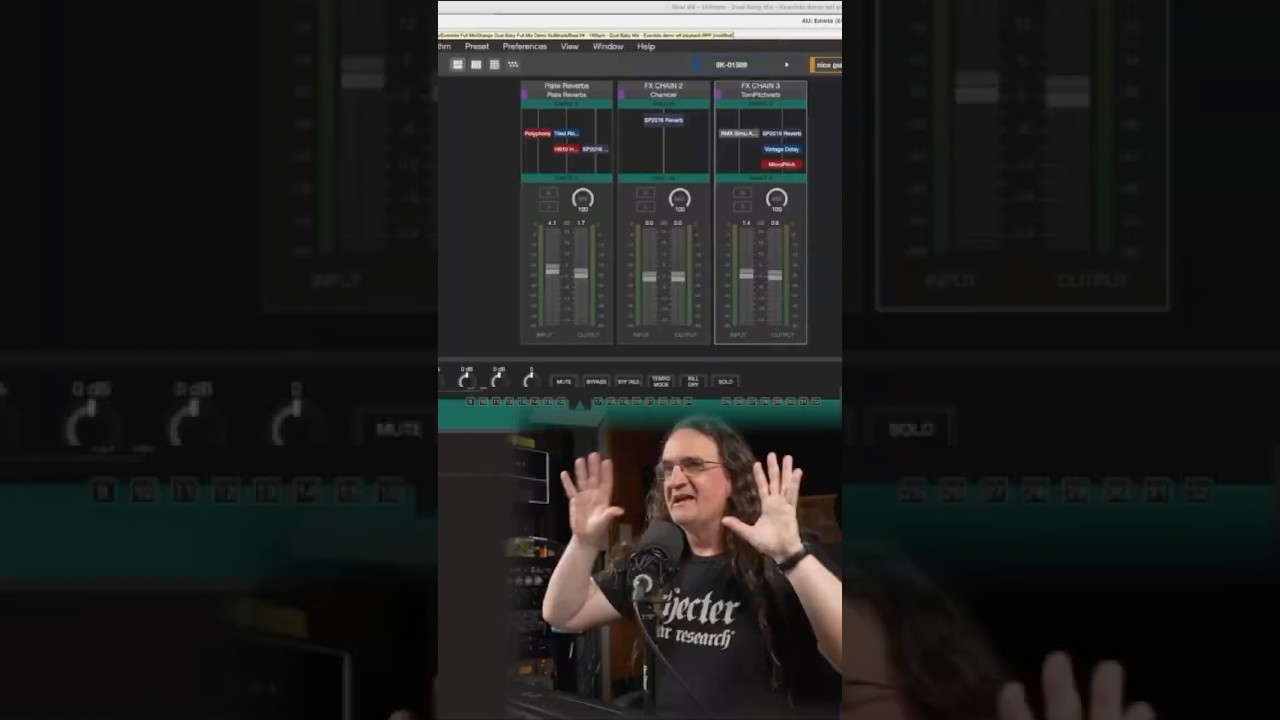Select the gray RMX Simu.A... plugin block
The image size is (1280, 720).
(739, 133)
